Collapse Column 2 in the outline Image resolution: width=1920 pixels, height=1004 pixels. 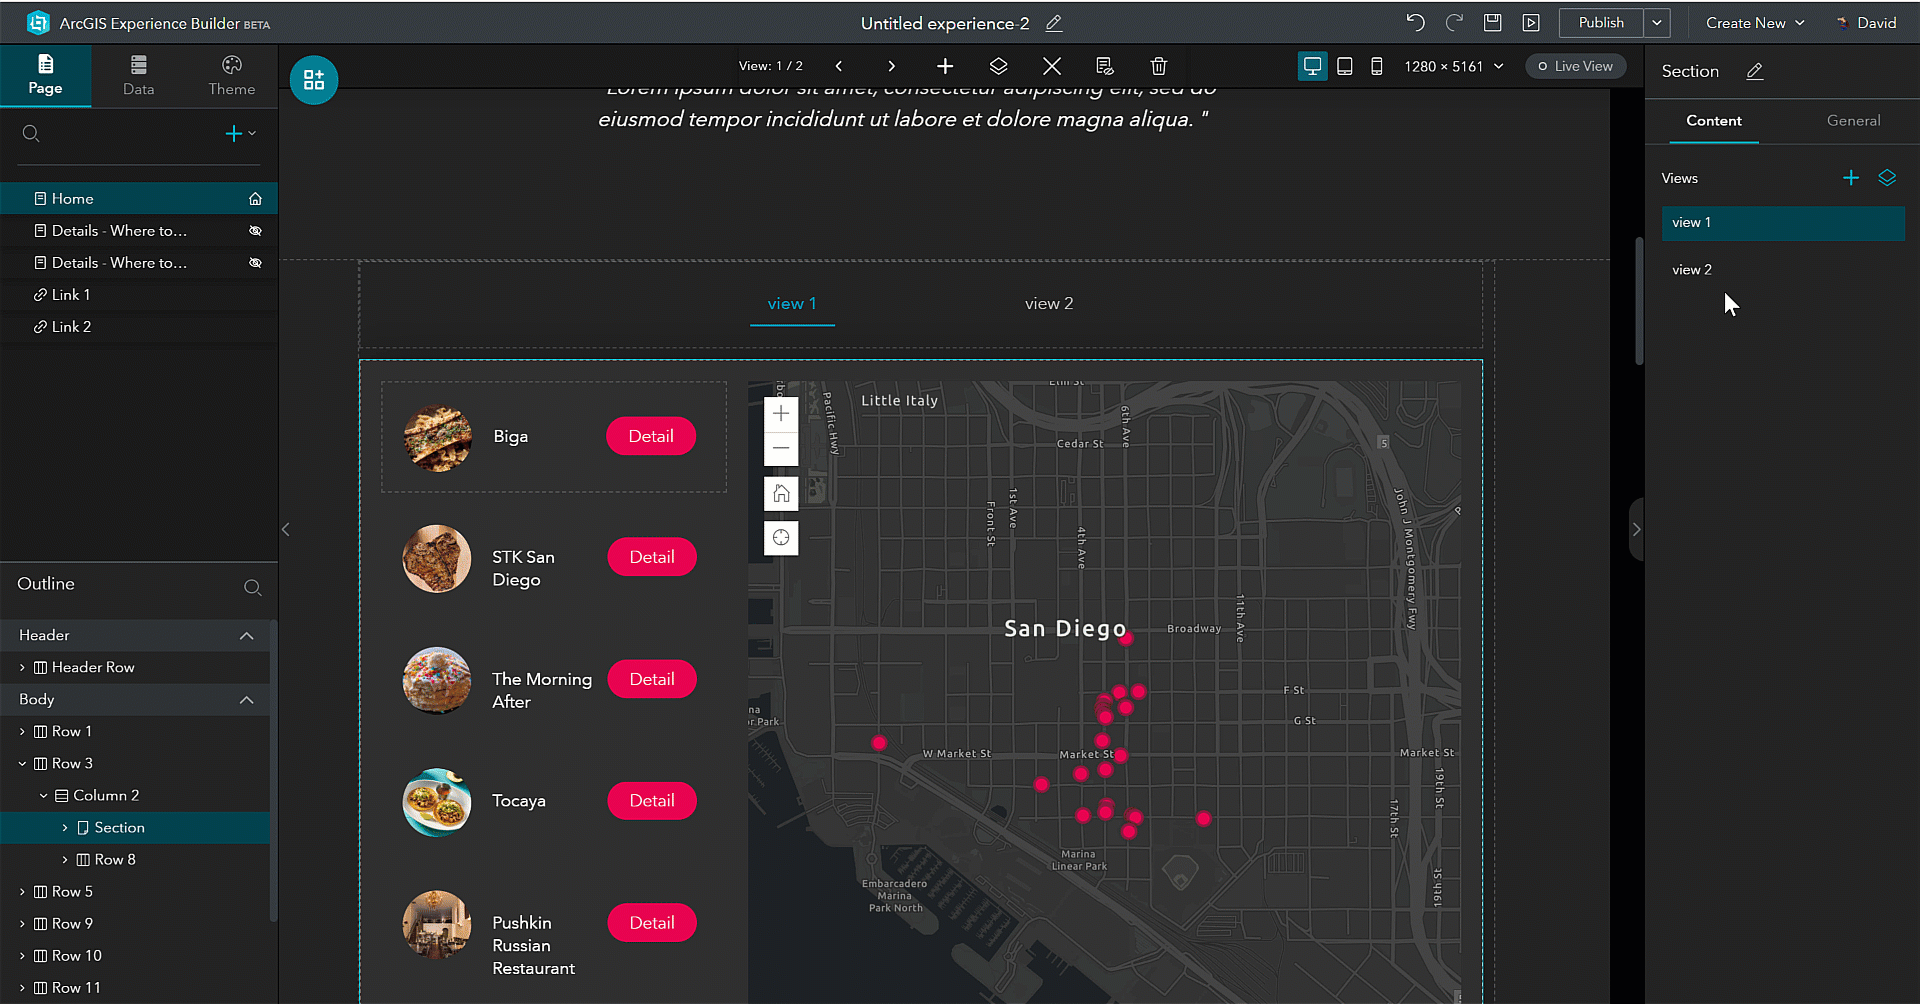point(43,796)
